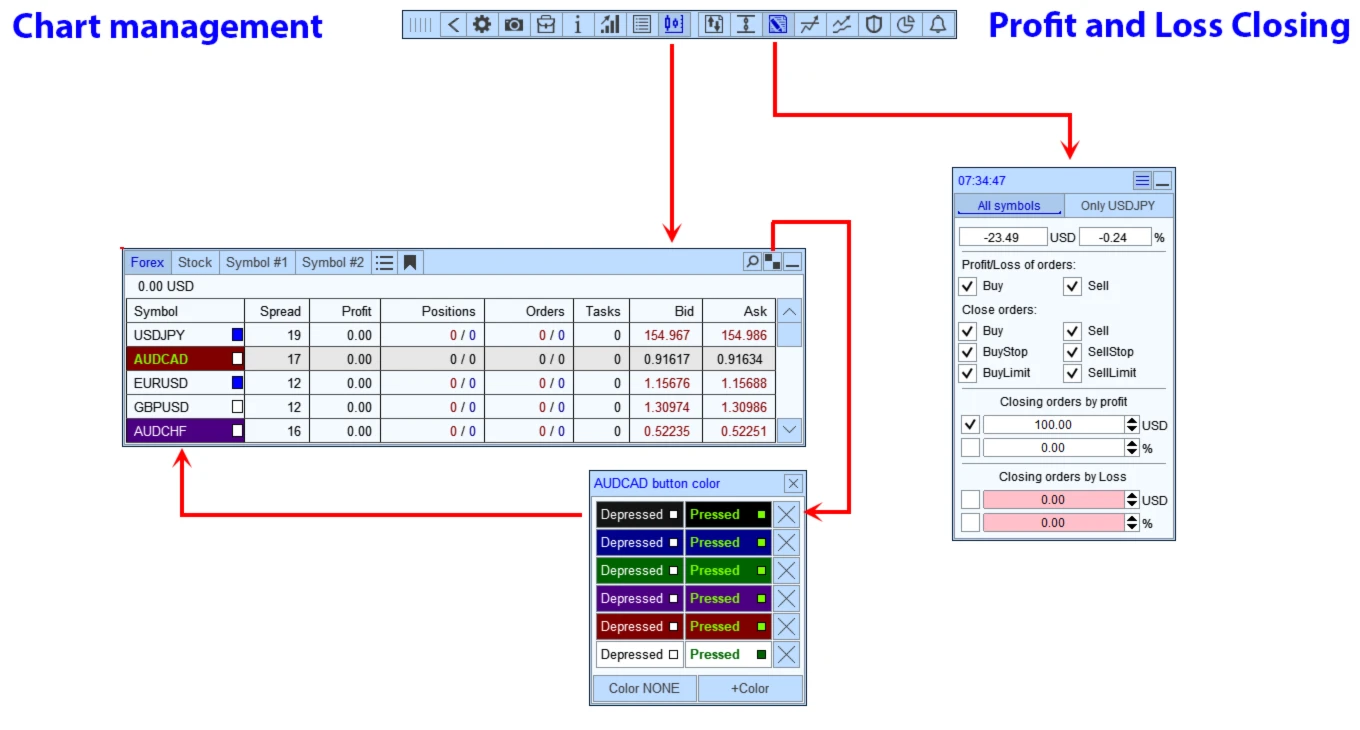Screen dimensions: 1360x730
Task: Enable closing orders by Loss in USD
Action: pos(970,500)
